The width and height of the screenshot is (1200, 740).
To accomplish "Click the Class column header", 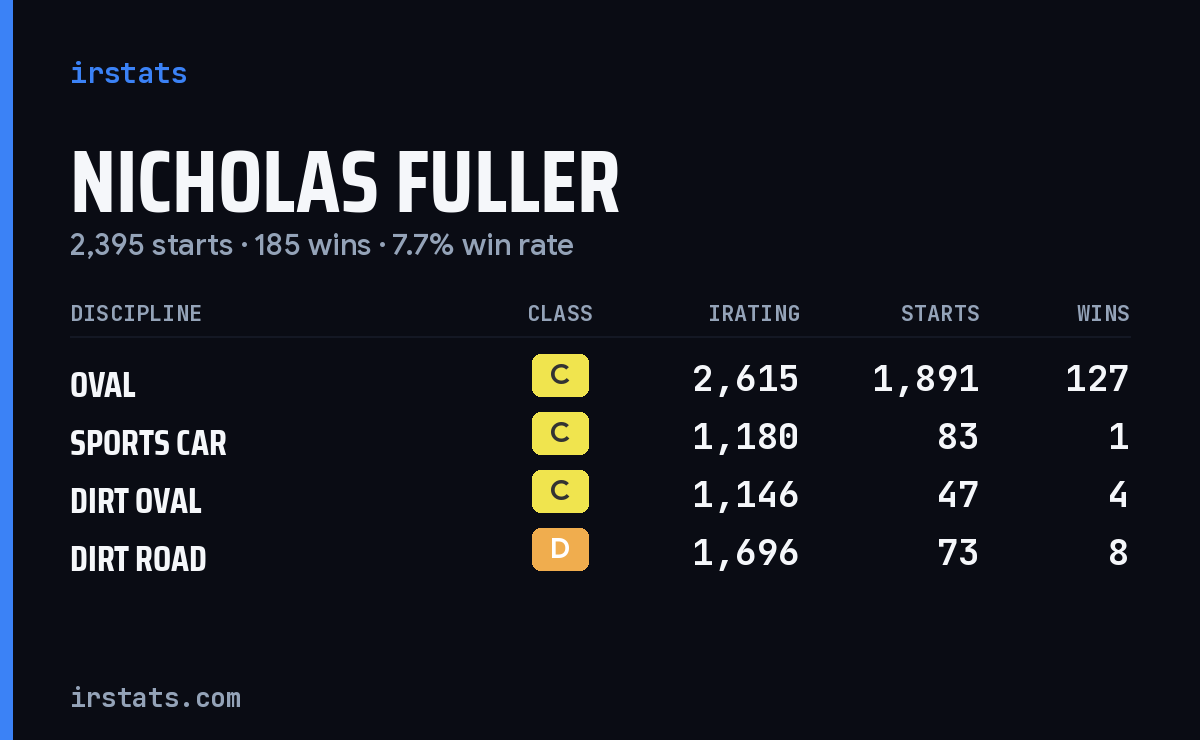I will point(560,314).
